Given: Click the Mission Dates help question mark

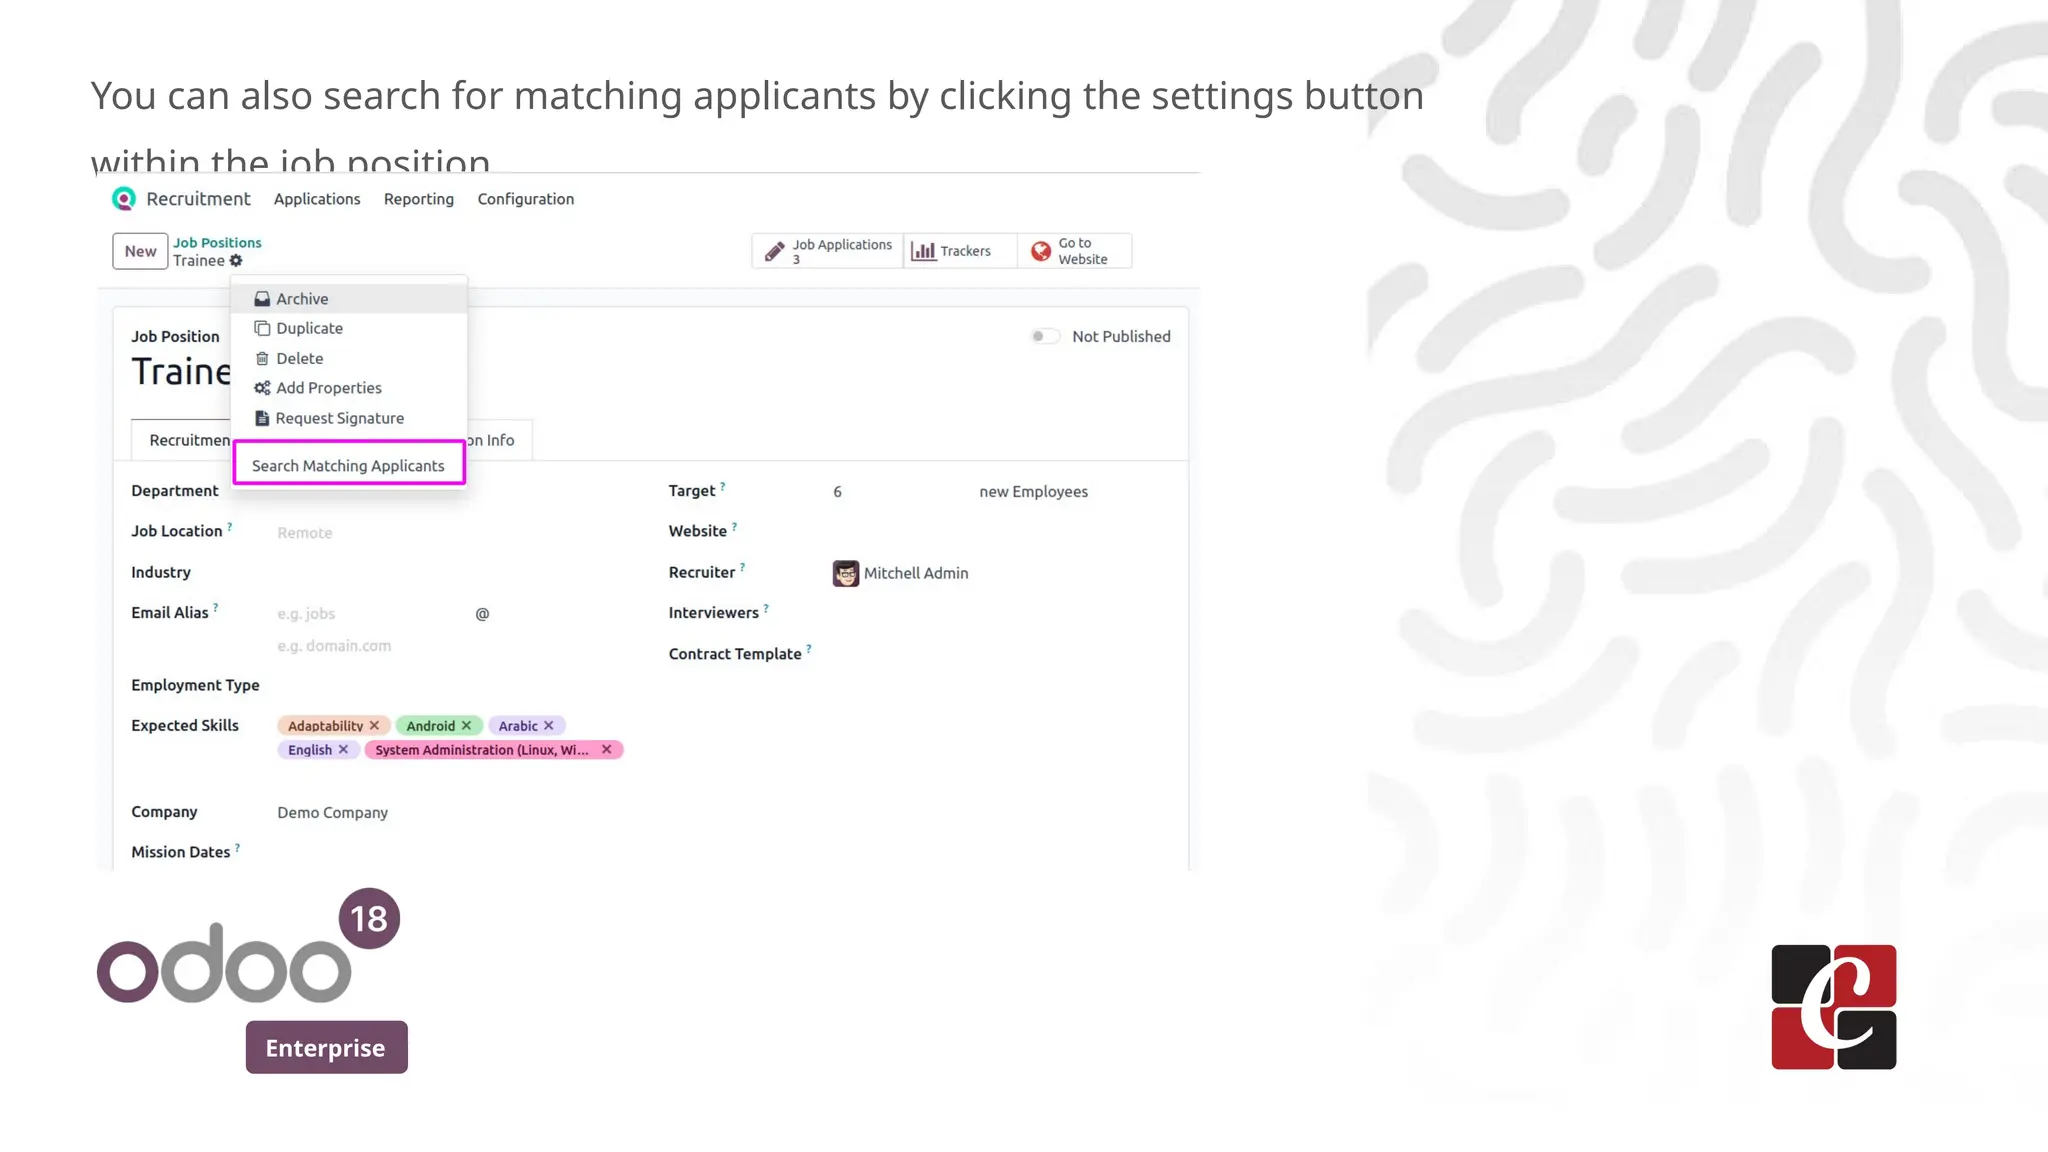Looking at the screenshot, I should (237, 848).
